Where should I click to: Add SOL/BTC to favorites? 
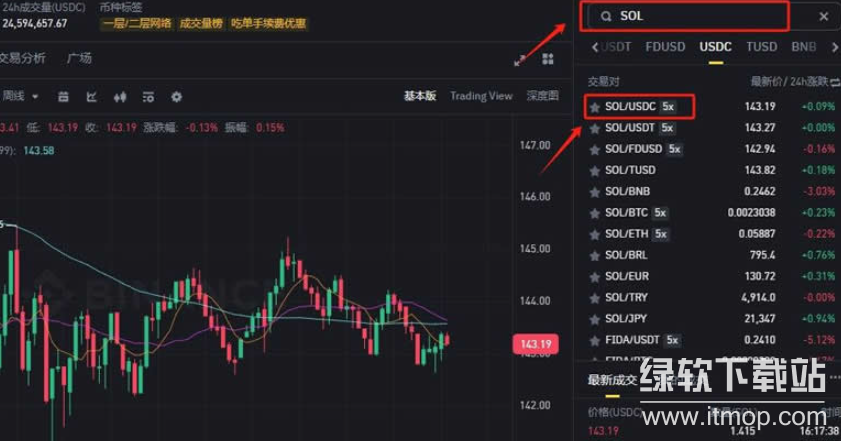coord(594,213)
